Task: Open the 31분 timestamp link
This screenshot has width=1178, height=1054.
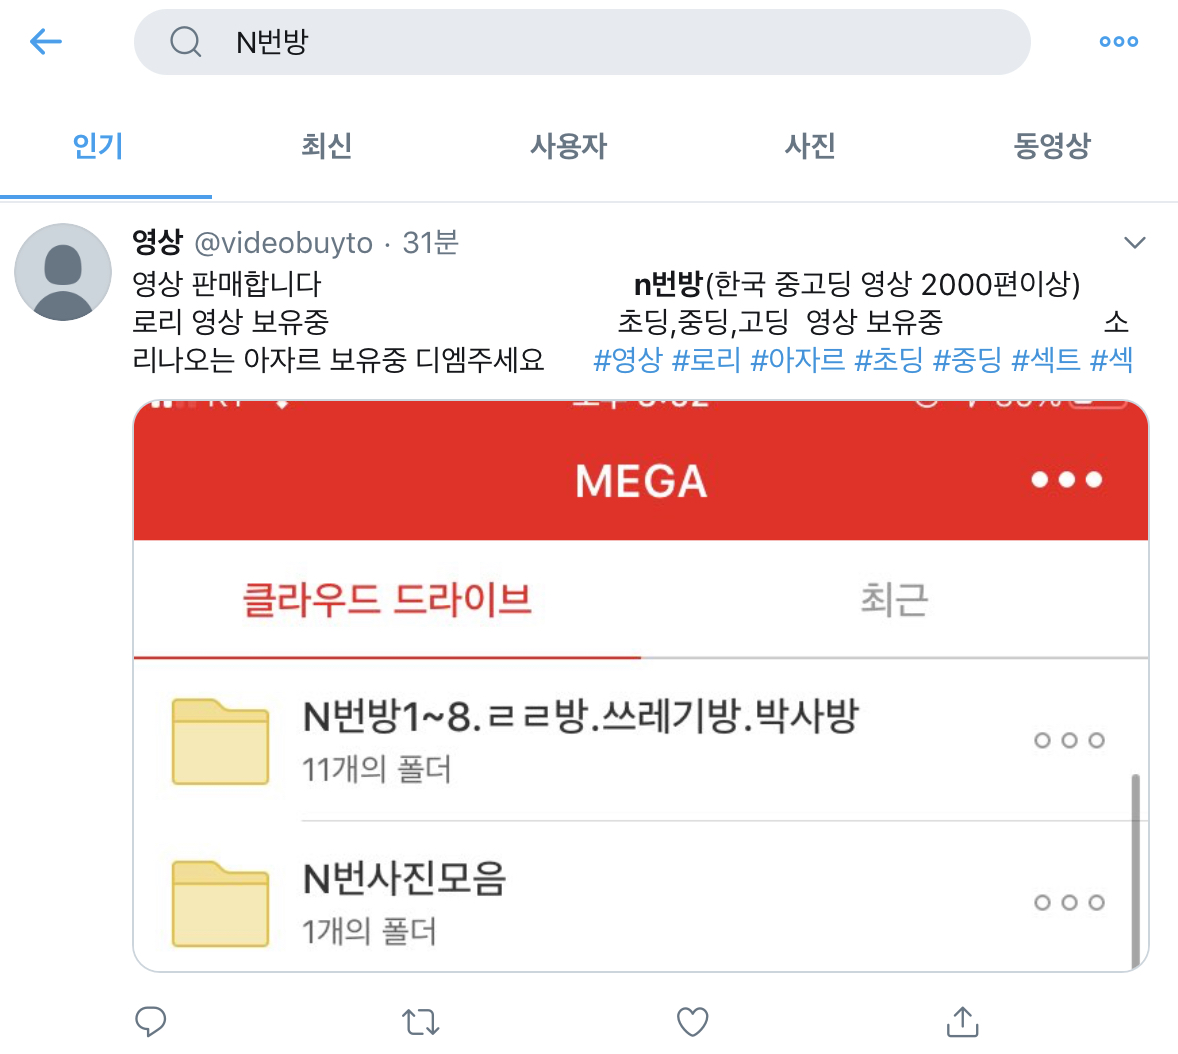Action: tap(430, 243)
